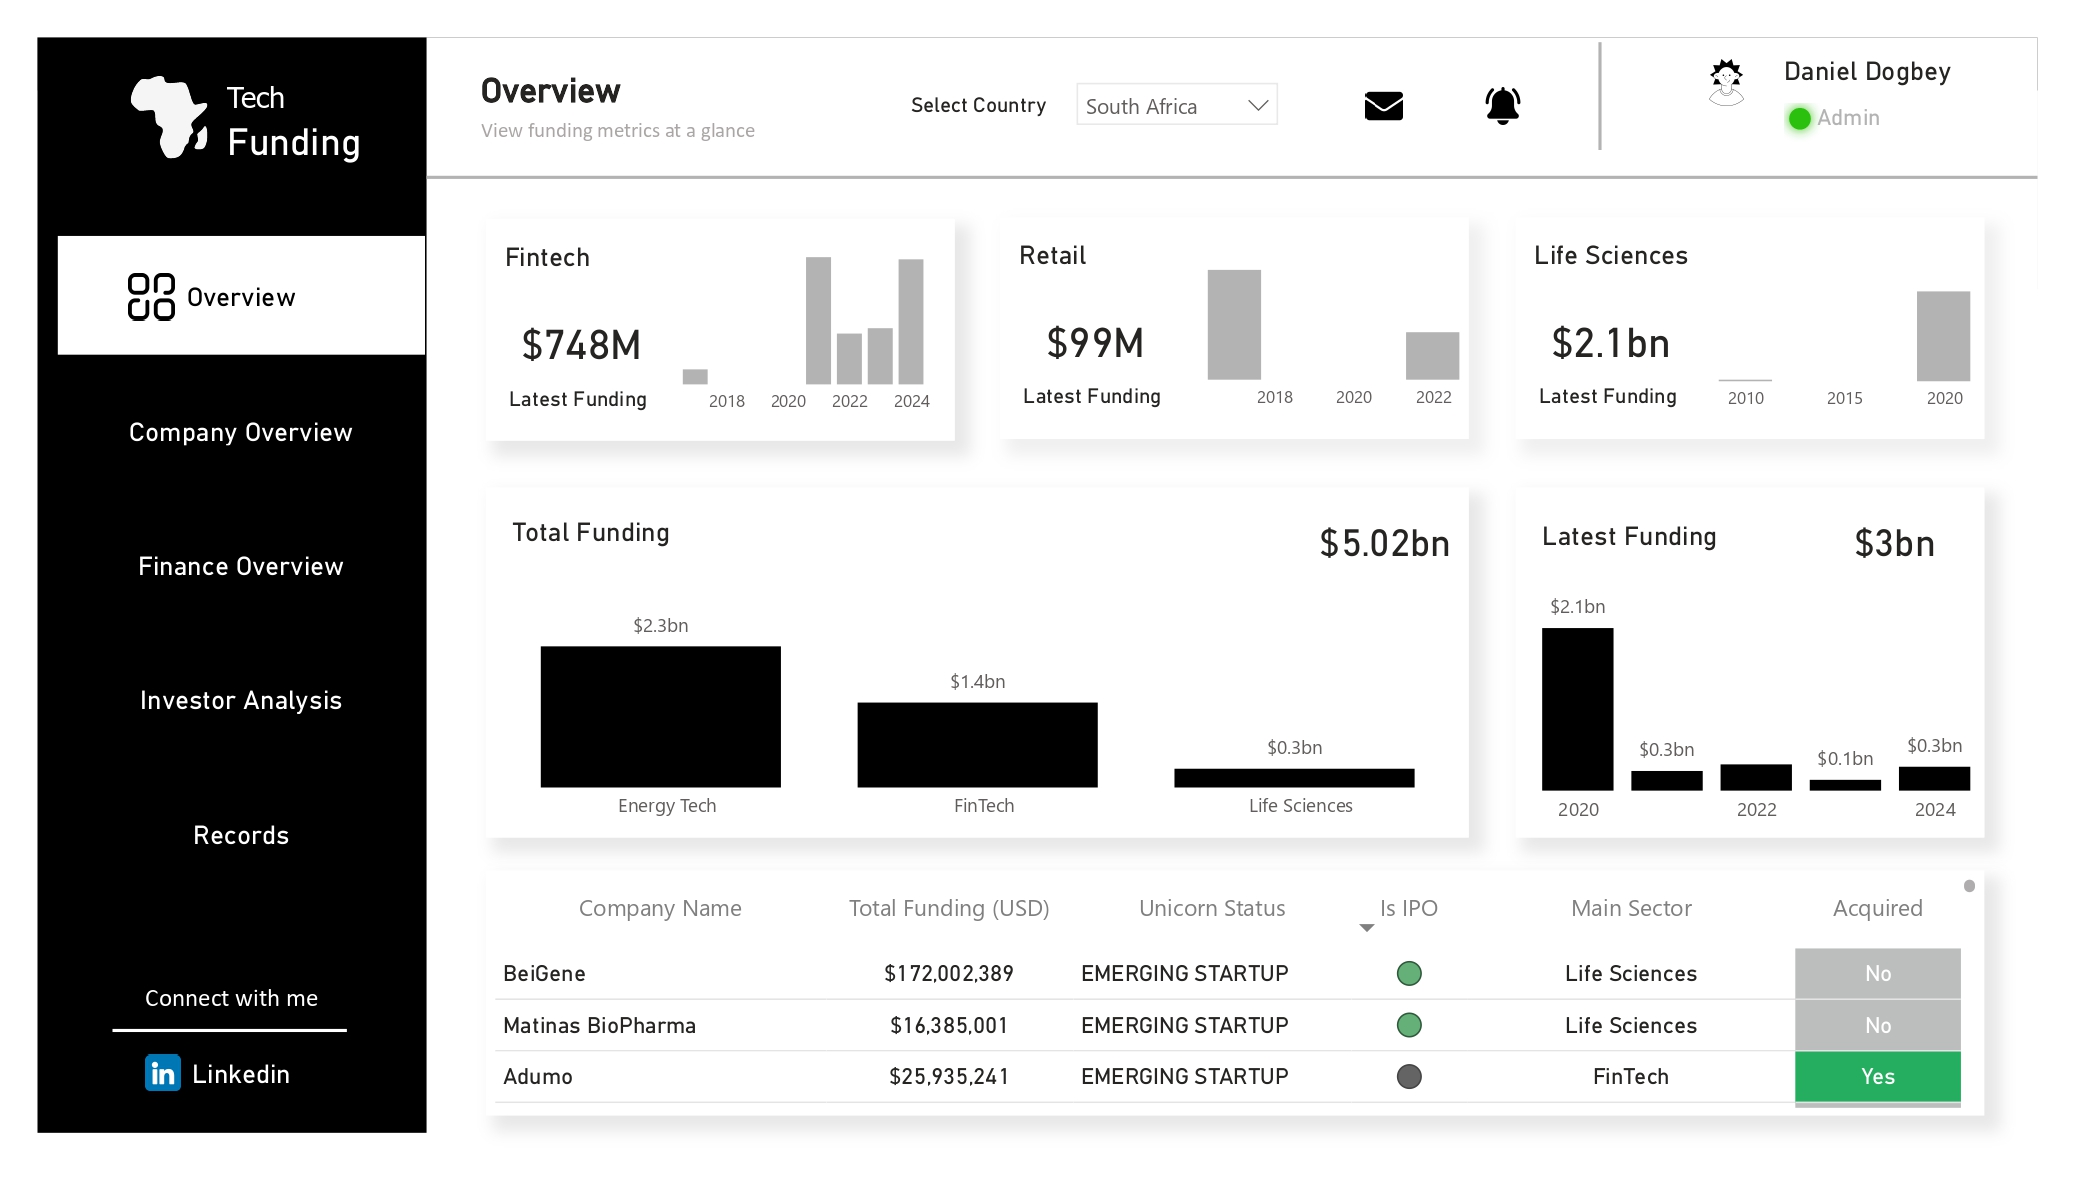Click the 2020 Latest Funding bar
The width and height of the screenshot is (2075, 1200).
pyautogui.click(x=1577, y=709)
